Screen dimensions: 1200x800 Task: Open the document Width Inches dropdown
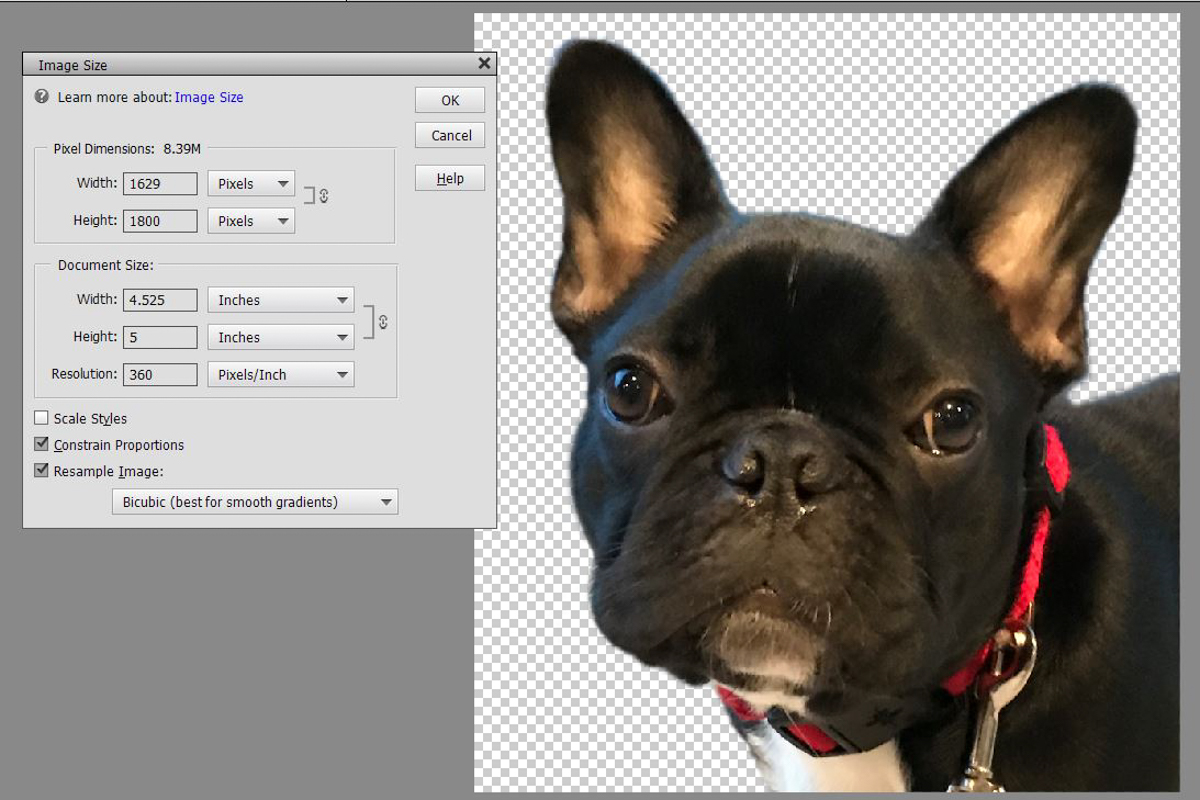click(281, 300)
